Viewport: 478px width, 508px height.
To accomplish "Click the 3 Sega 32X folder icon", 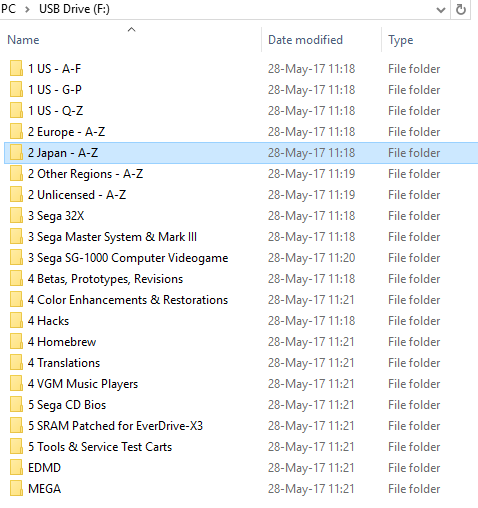I will tap(16, 216).
